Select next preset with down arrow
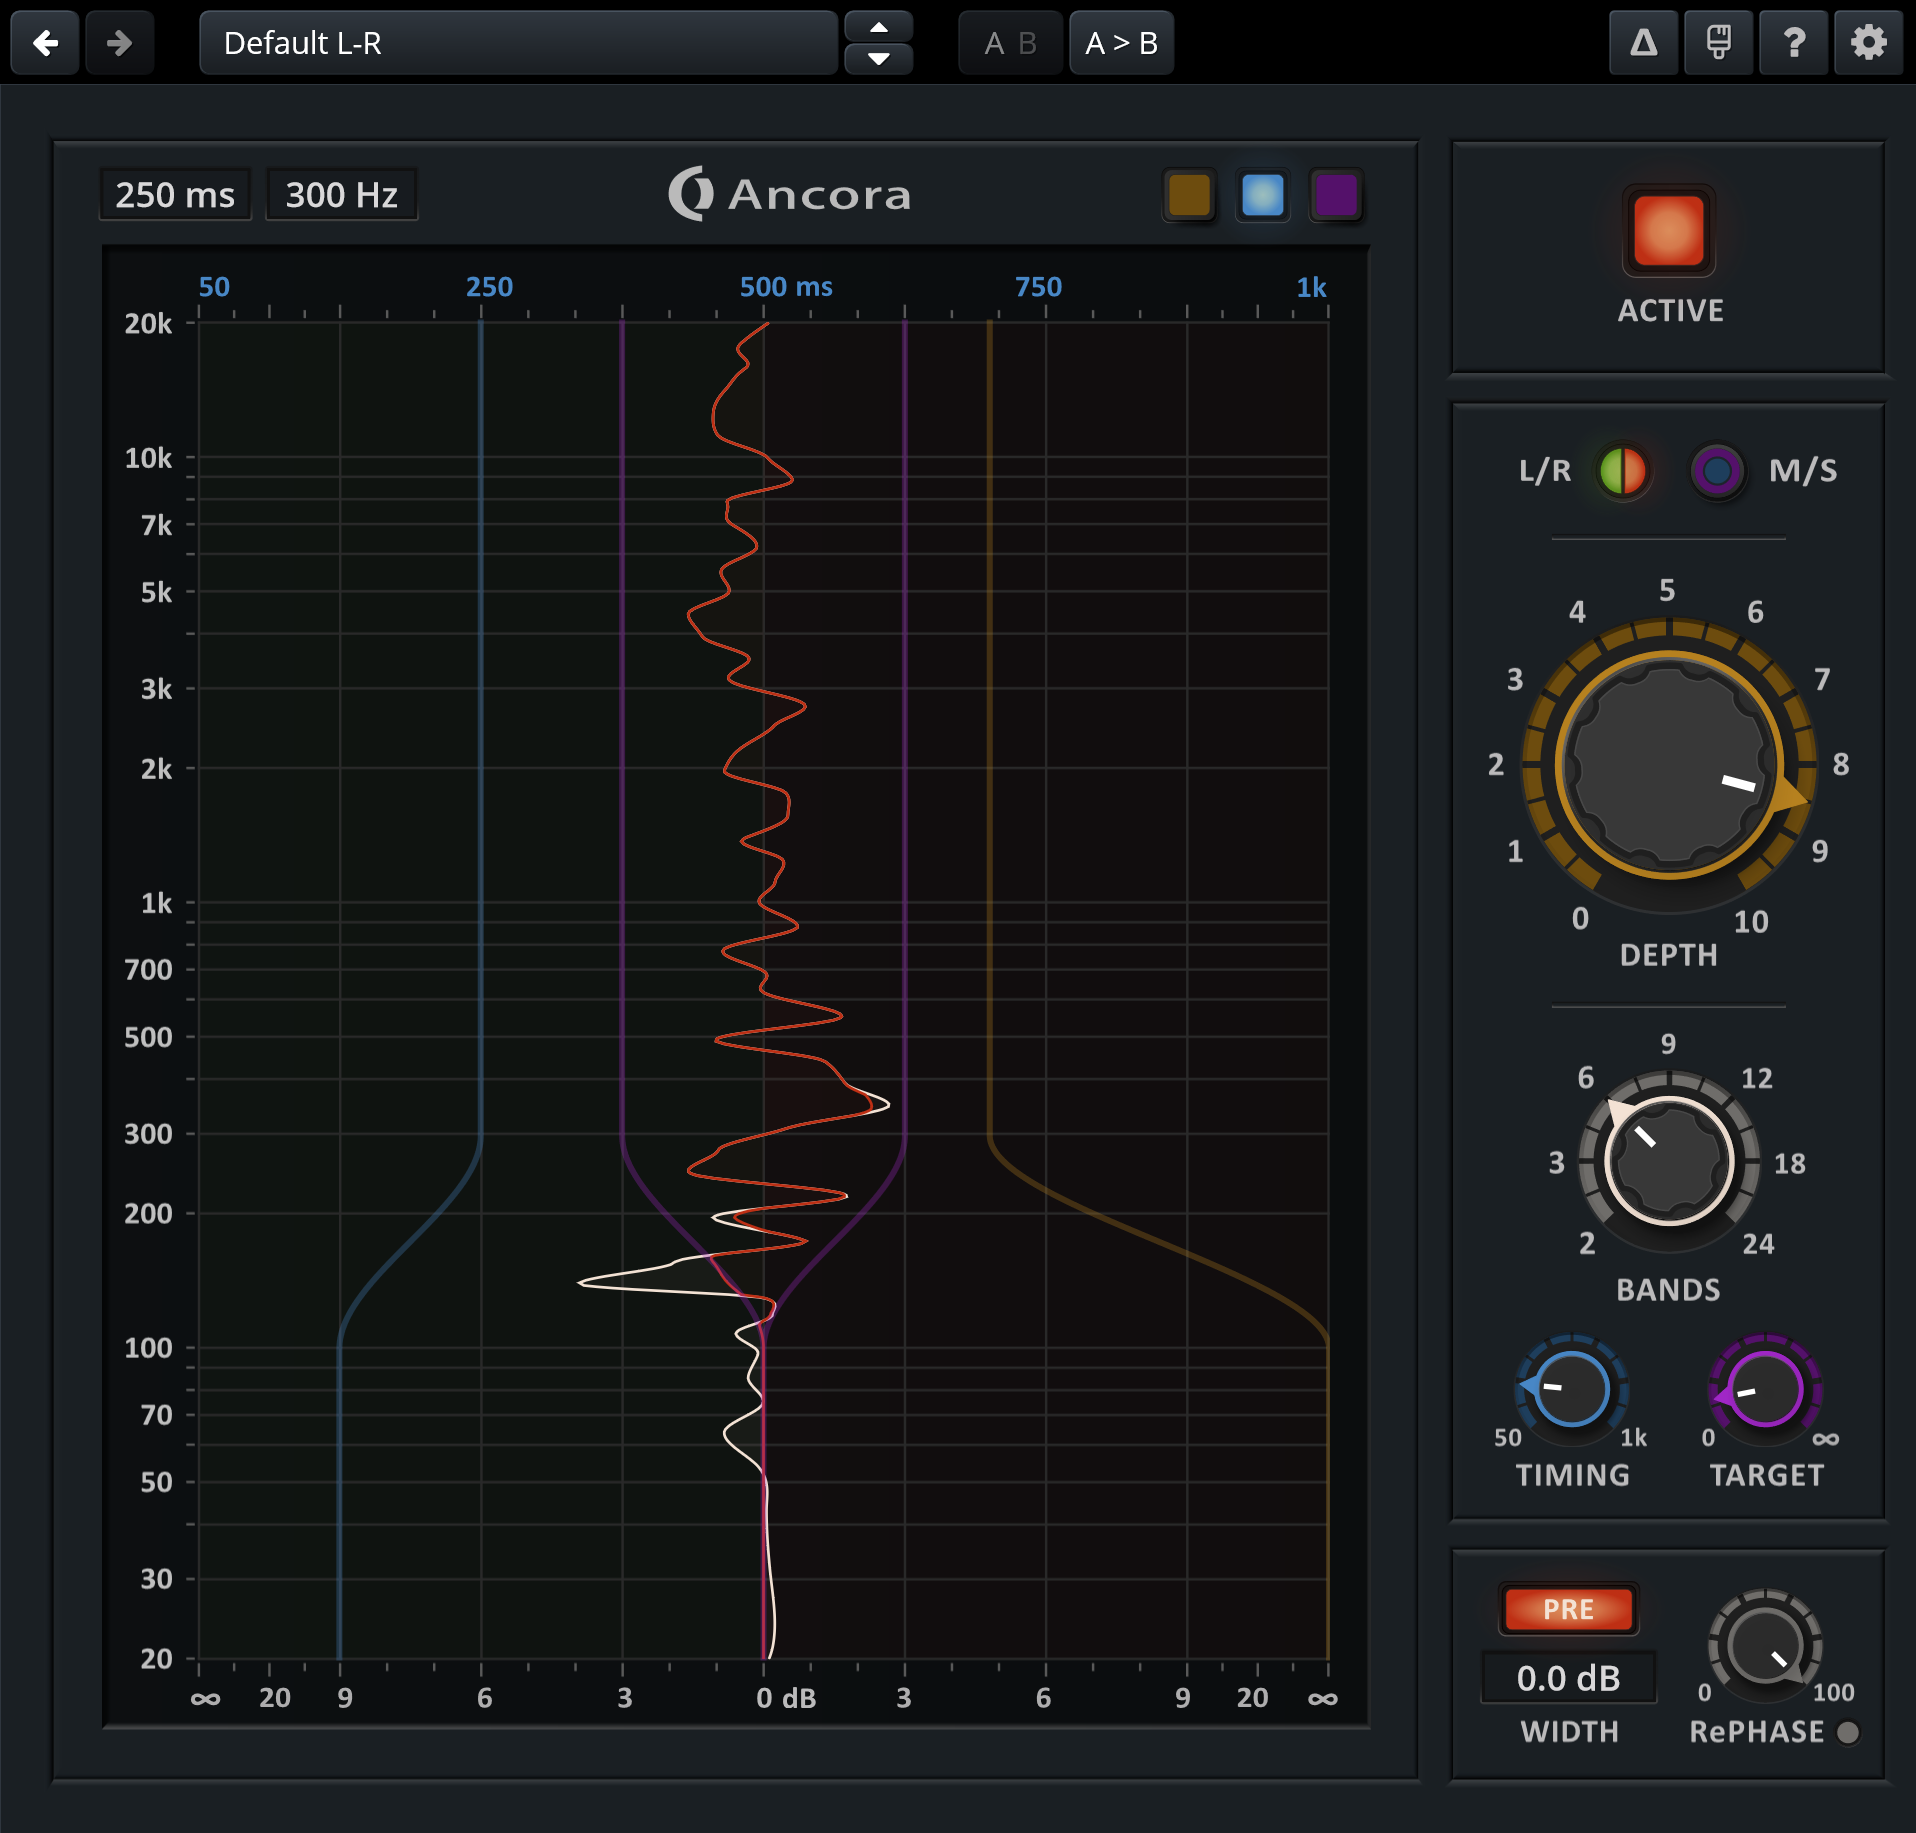 click(878, 59)
